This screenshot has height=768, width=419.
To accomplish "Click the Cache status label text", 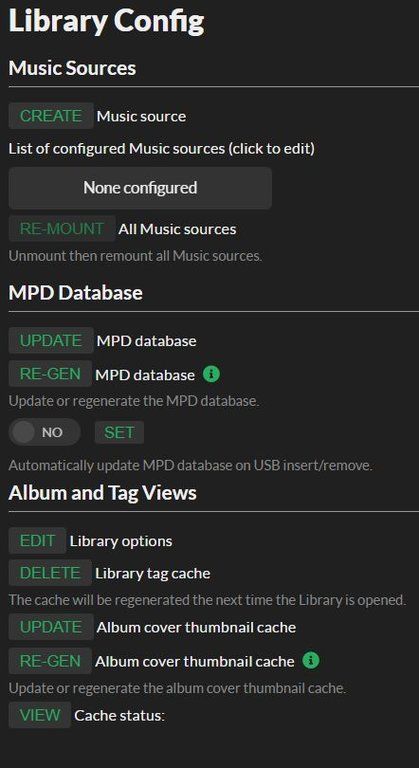I will (120, 716).
